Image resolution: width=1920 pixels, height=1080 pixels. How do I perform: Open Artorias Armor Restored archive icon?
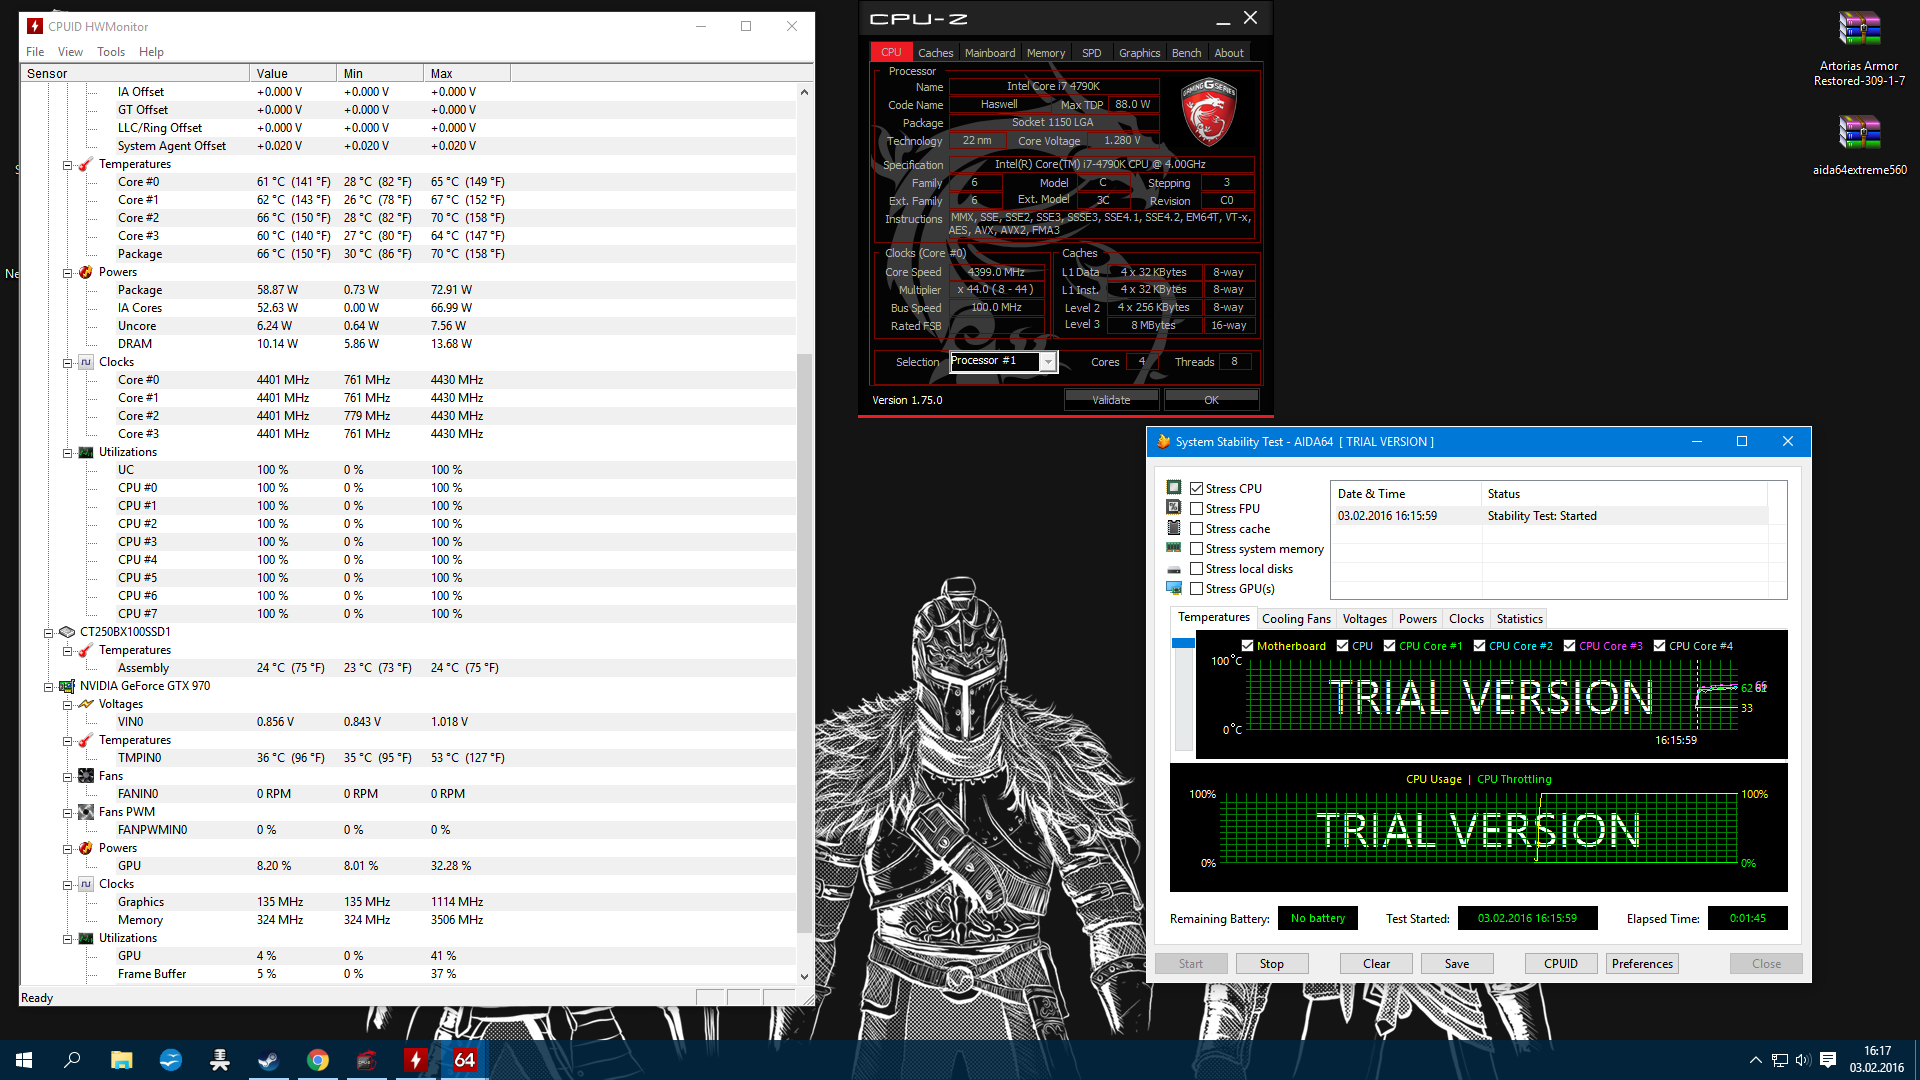(x=1859, y=49)
